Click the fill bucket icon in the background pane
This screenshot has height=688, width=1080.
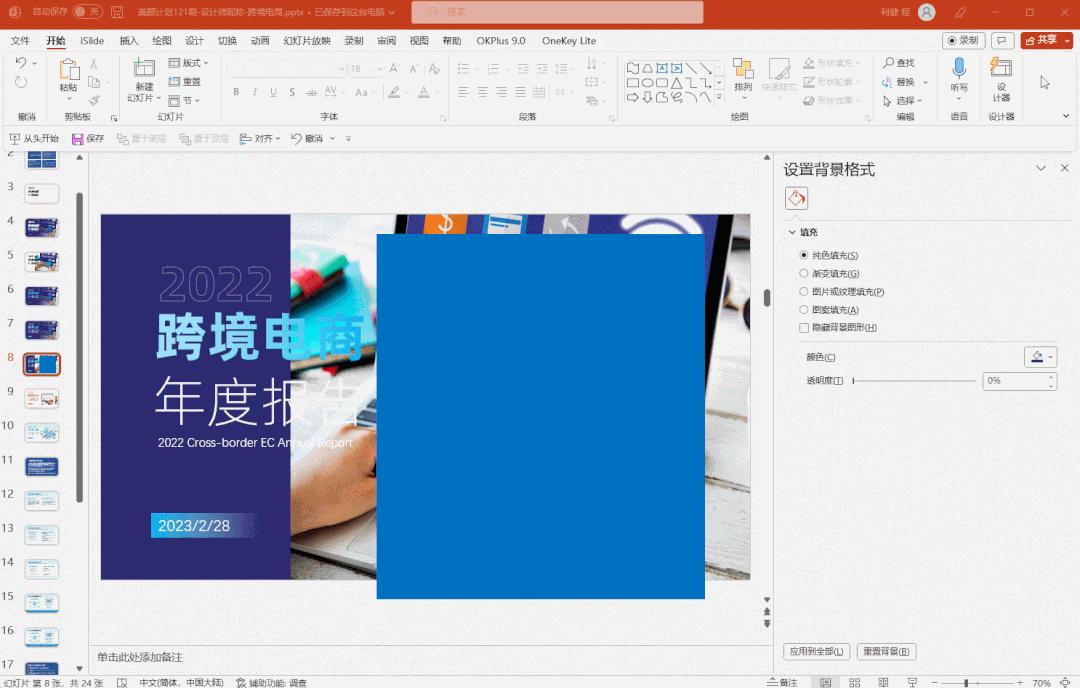796,198
